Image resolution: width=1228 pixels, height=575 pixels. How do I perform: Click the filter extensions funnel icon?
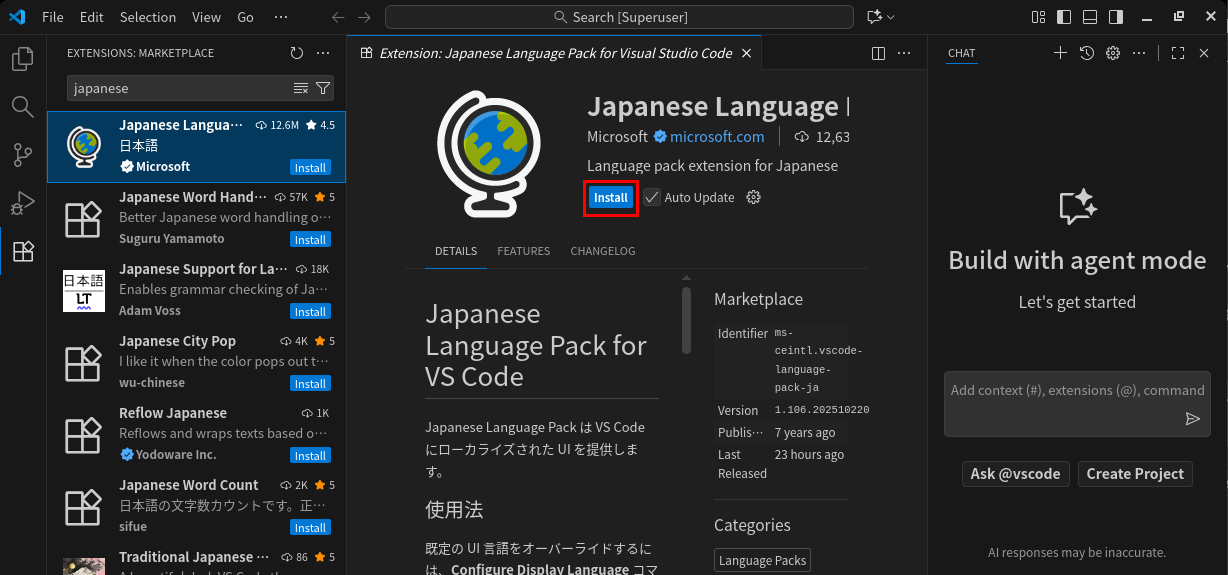[x=323, y=88]
